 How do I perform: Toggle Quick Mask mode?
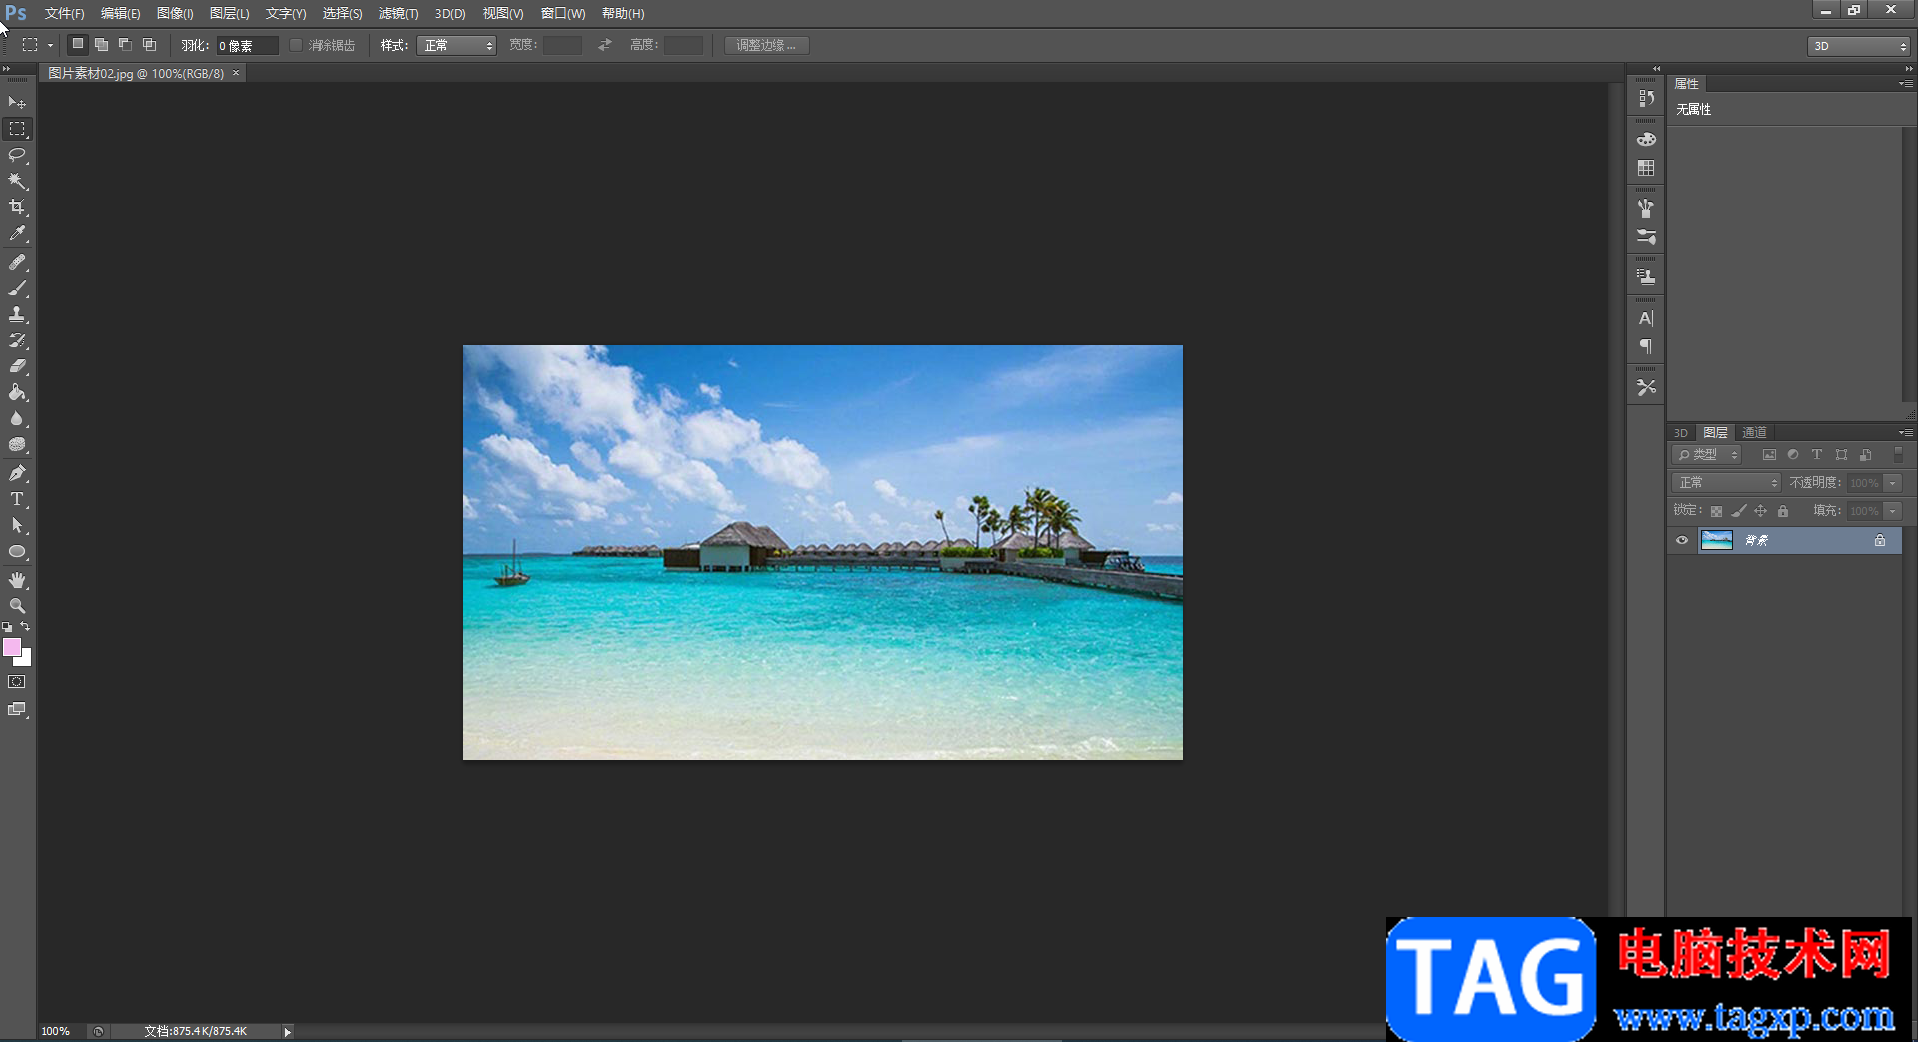click(17, 682)
